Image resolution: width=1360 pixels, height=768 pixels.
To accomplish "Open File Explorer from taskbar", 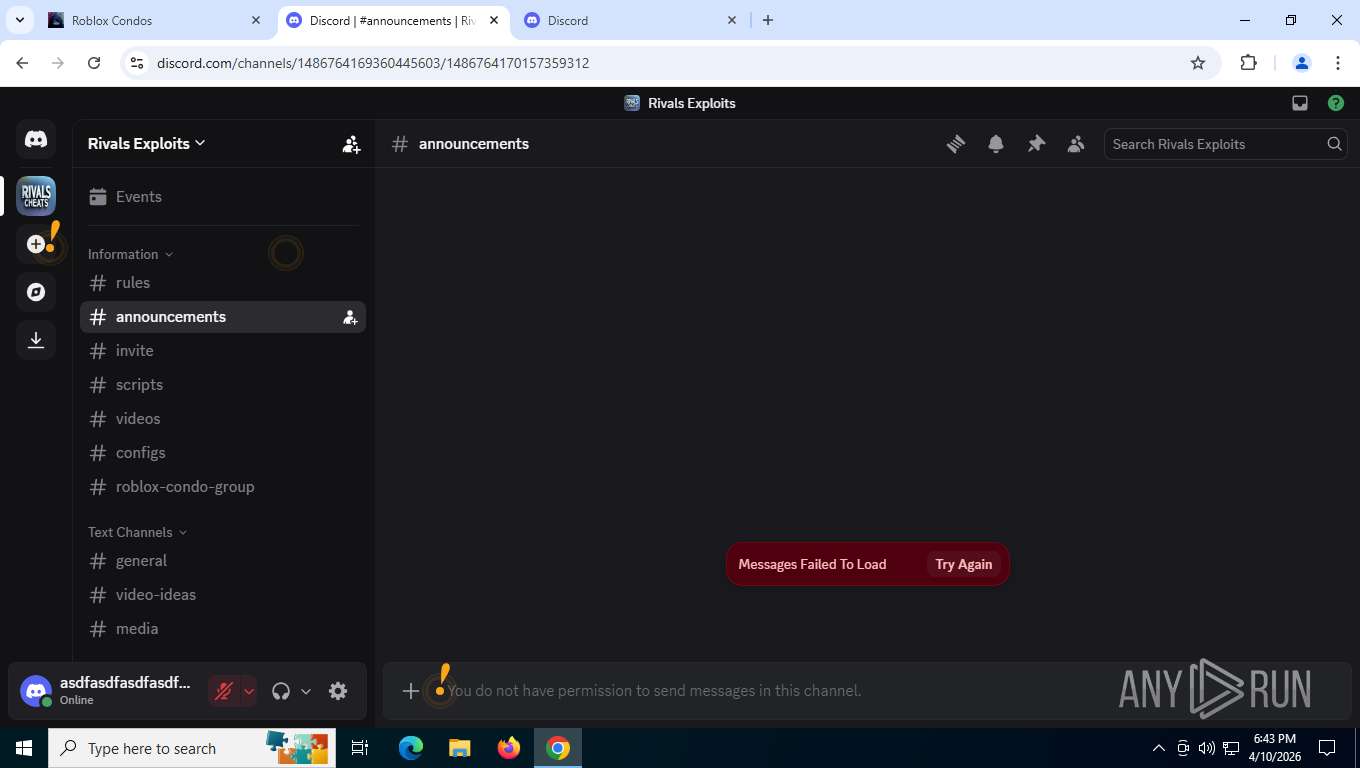I will tap(459, 748).
